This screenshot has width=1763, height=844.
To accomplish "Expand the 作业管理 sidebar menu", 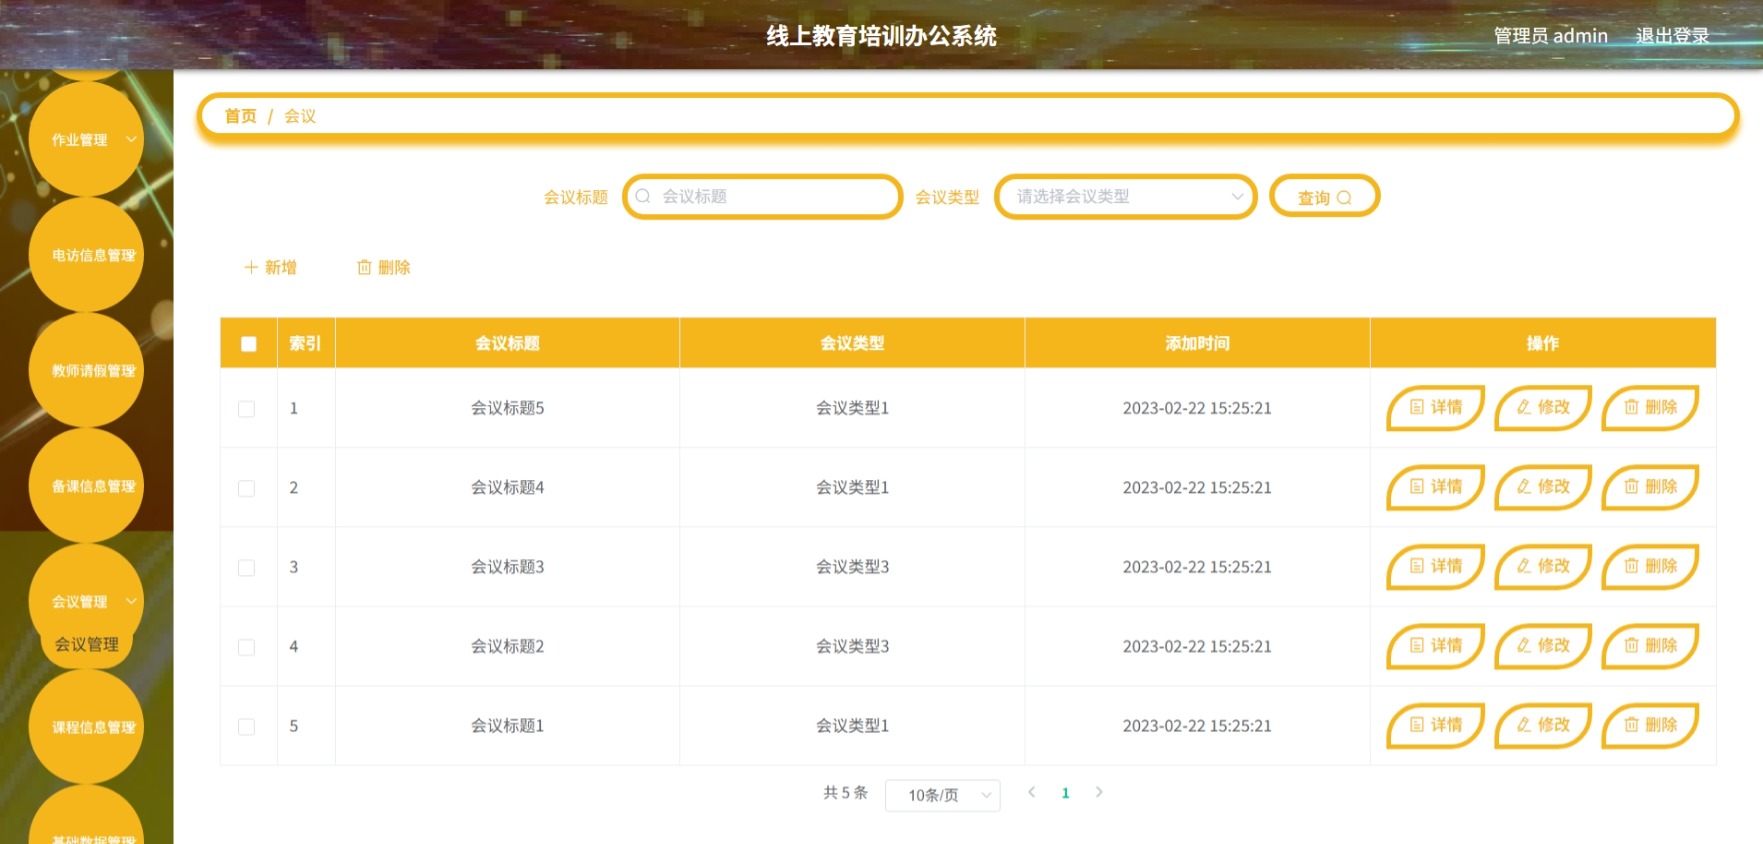I will click(87, 140).
